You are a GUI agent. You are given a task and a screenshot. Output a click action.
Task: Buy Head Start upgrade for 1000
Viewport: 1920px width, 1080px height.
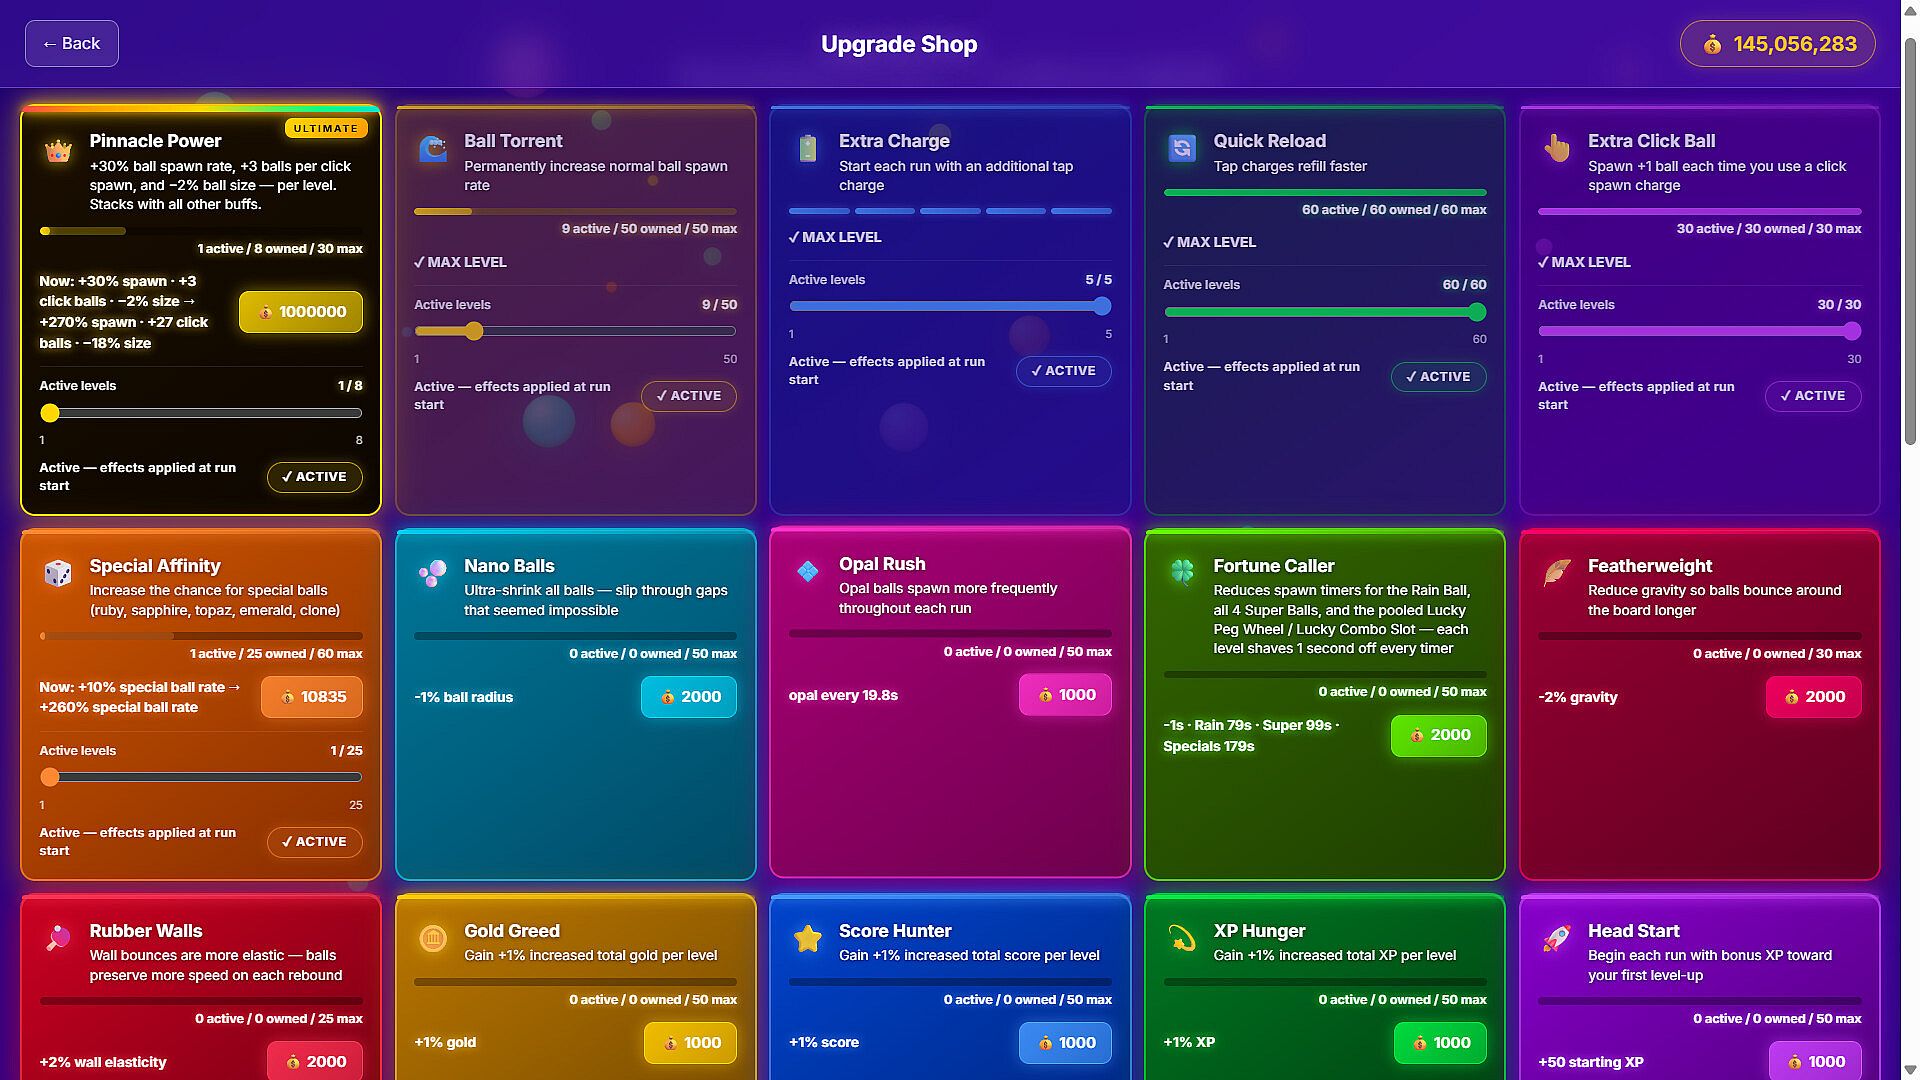pyautogui.click(x=1815, y=1061)
